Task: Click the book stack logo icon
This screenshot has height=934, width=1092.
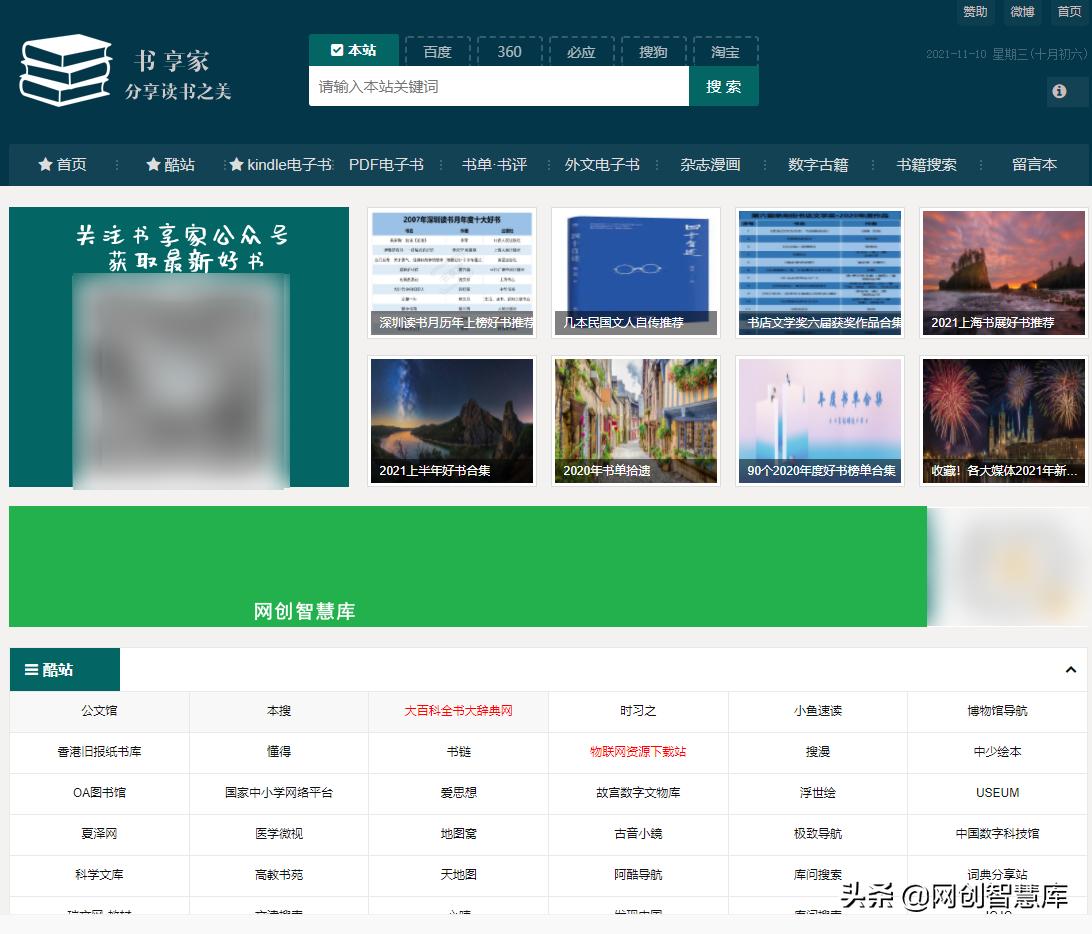Action: [64, 70]
